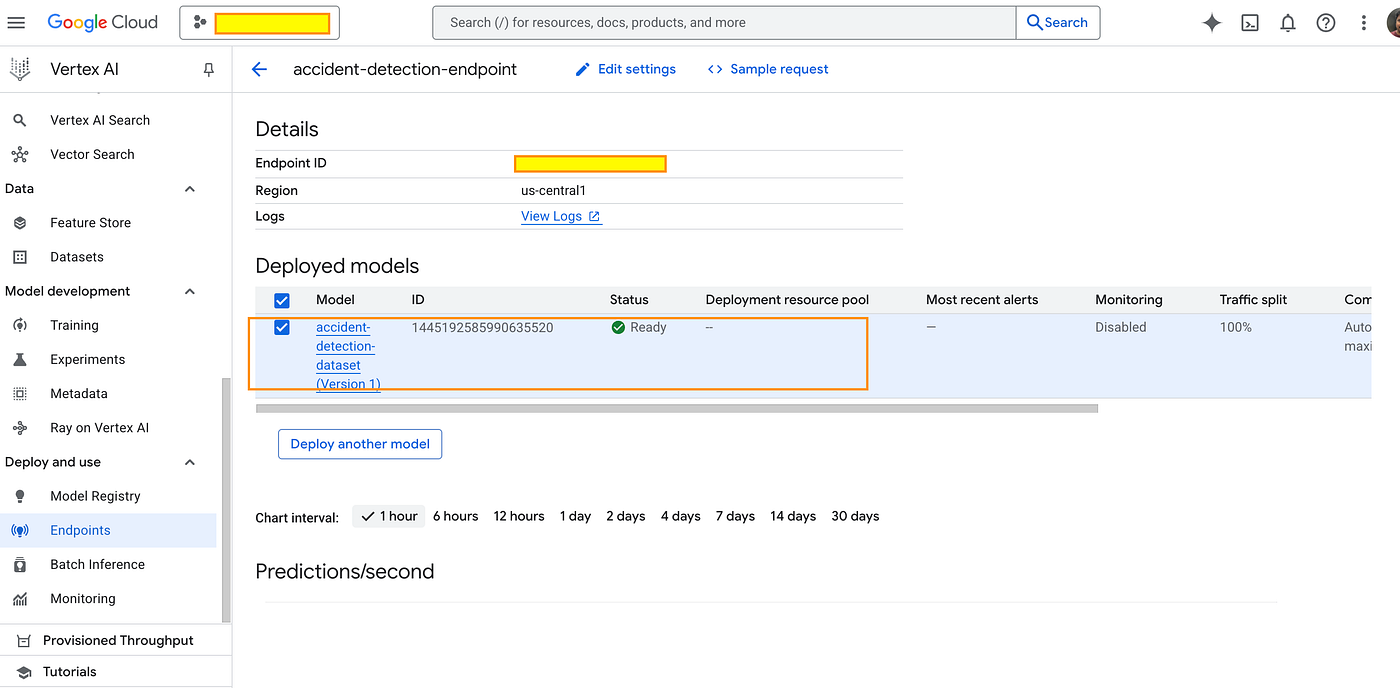Open the three-dot settings menu
The image size is (1400, 688).
(x=1363, y=22)
